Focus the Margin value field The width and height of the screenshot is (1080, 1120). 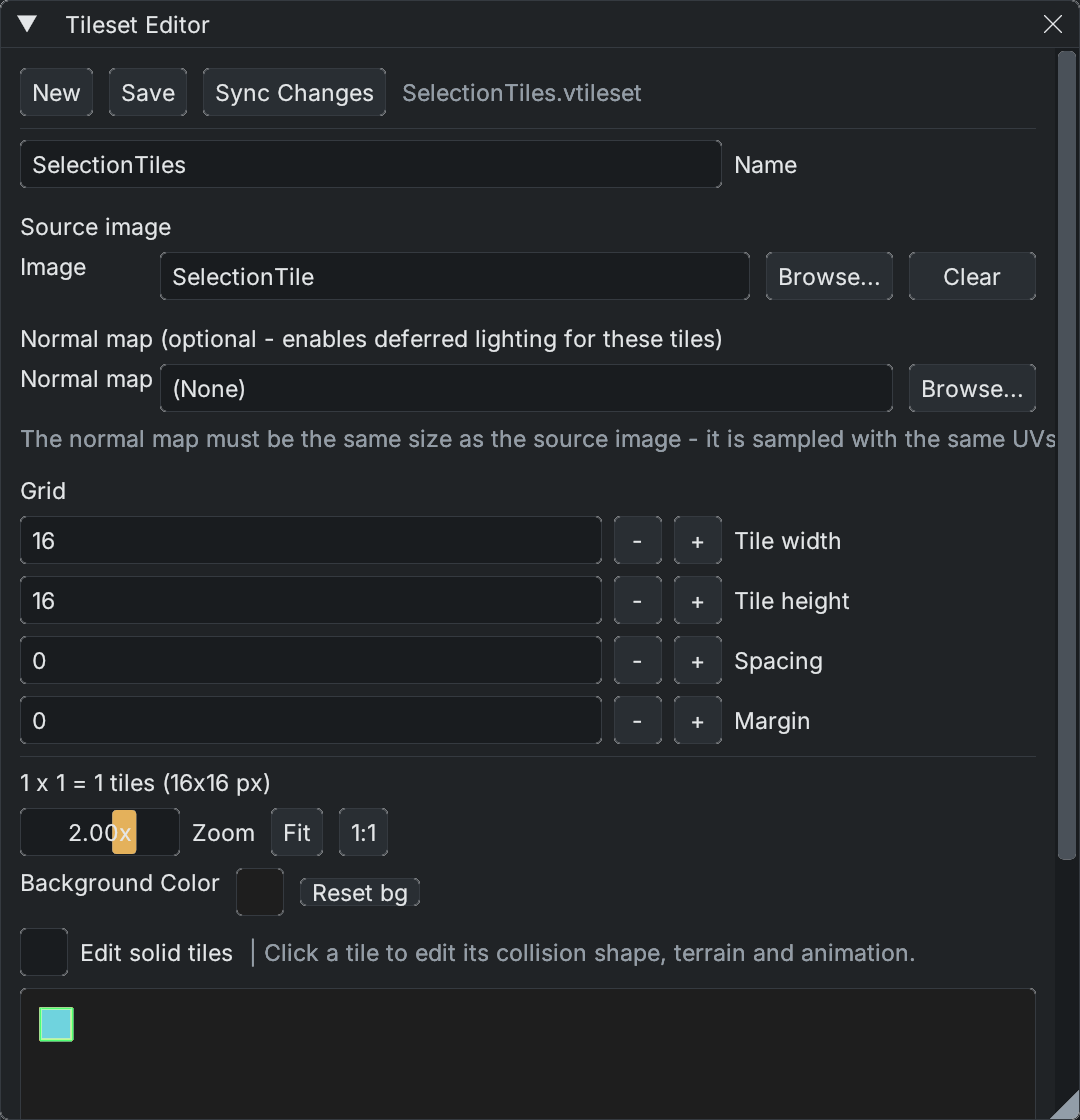(311, 720)
